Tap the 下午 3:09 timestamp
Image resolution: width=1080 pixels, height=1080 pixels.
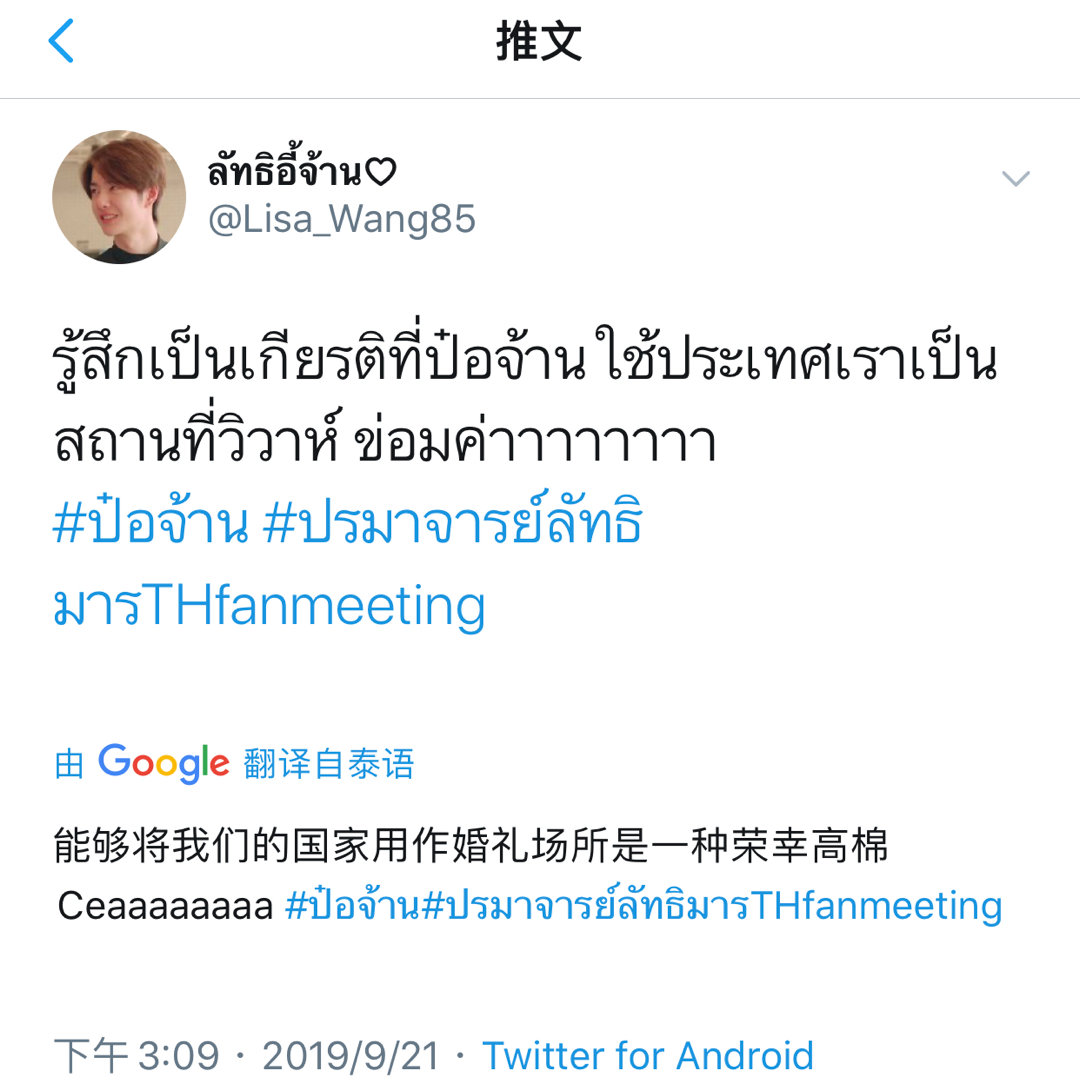(136, 1055)
